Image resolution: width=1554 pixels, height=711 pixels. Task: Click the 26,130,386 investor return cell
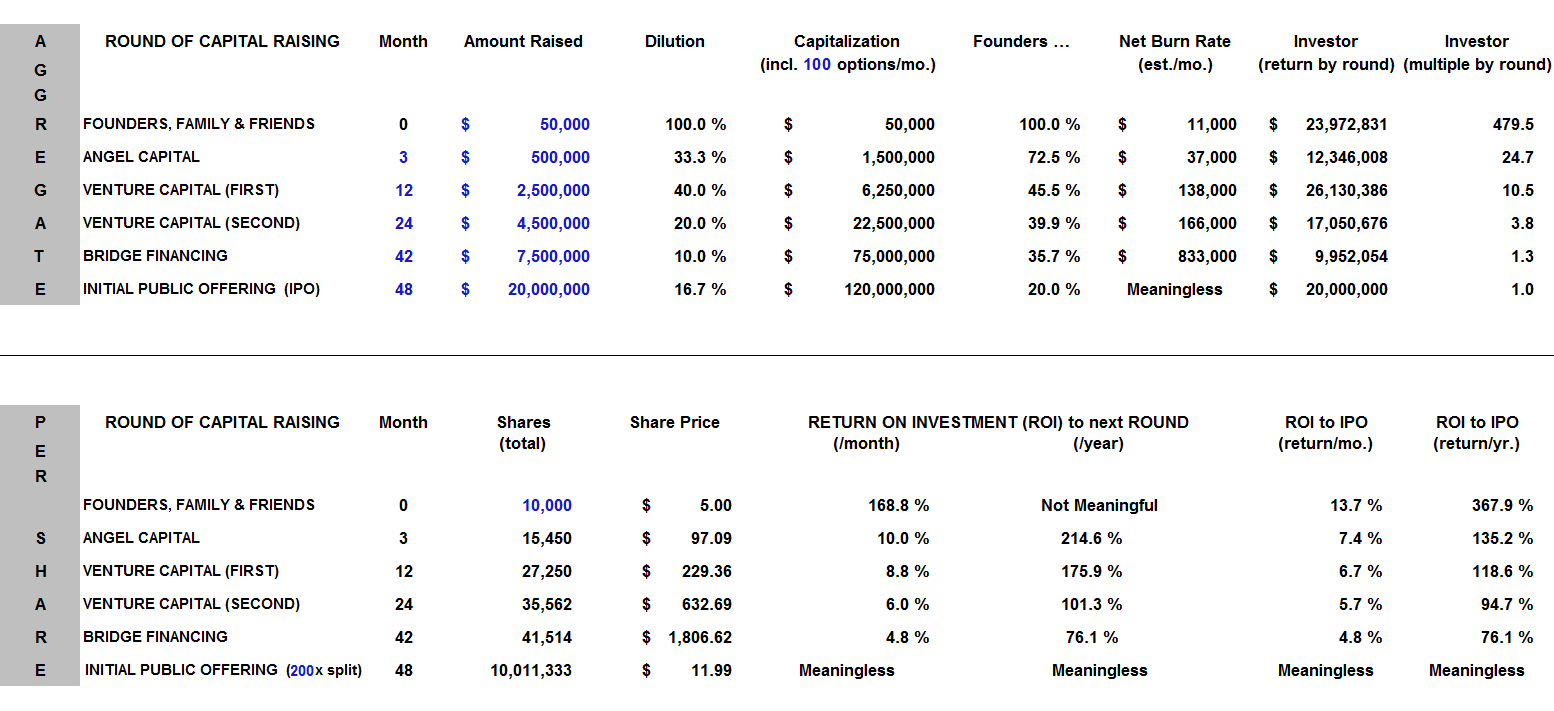click(x=1346, y=190)
